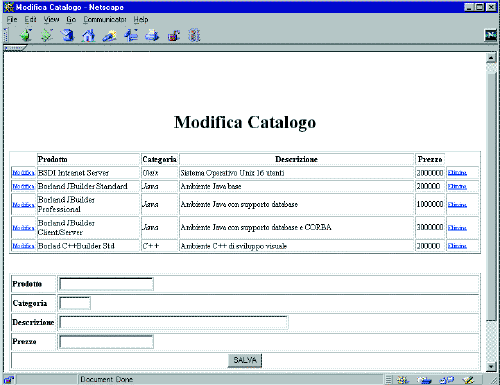Collapse the navigation toolbar via its left handle
This screenshot has height=385, width=500.
(x=6, y=35)
